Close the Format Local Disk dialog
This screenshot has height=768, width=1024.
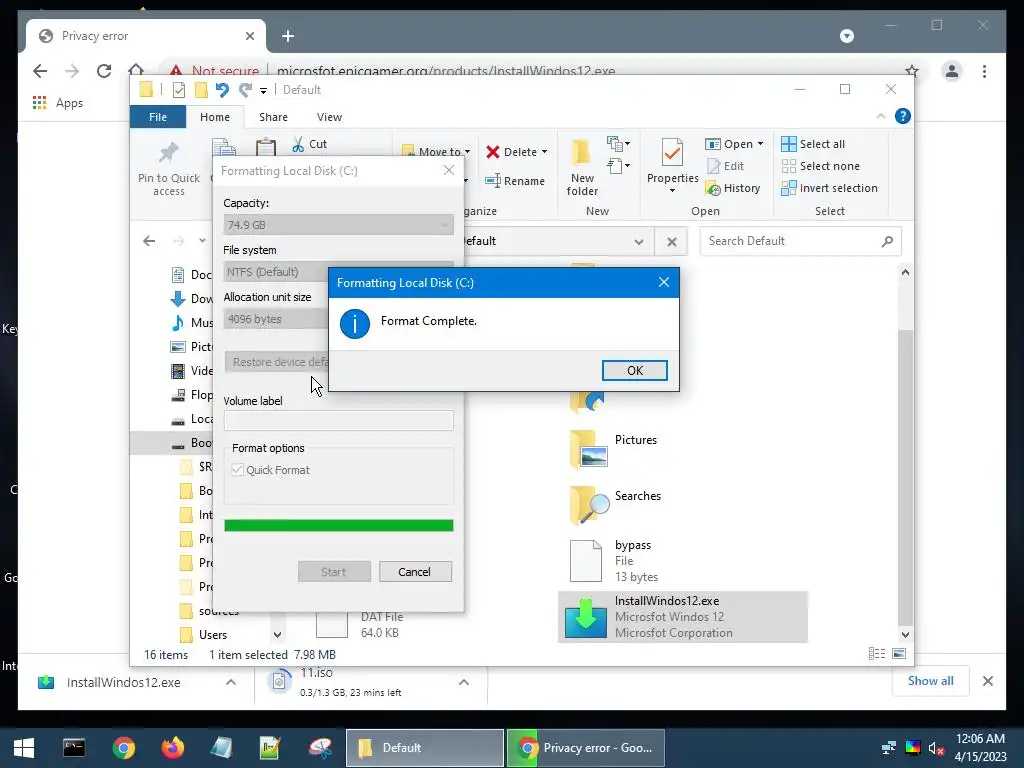449,170
